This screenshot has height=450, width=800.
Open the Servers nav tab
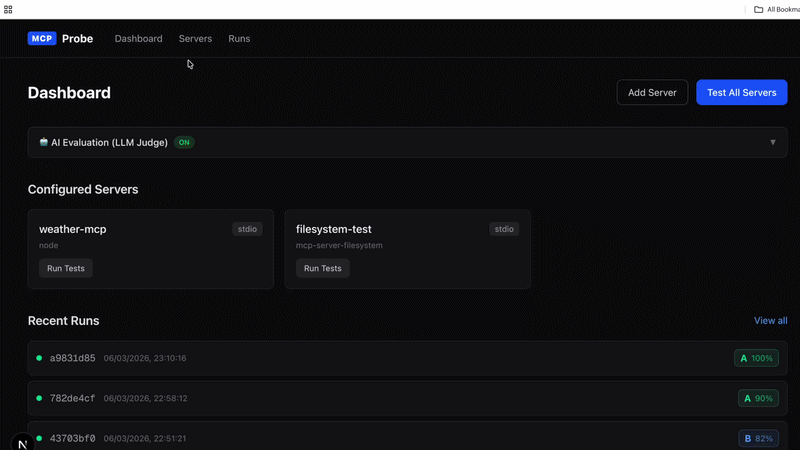point(195,39)
